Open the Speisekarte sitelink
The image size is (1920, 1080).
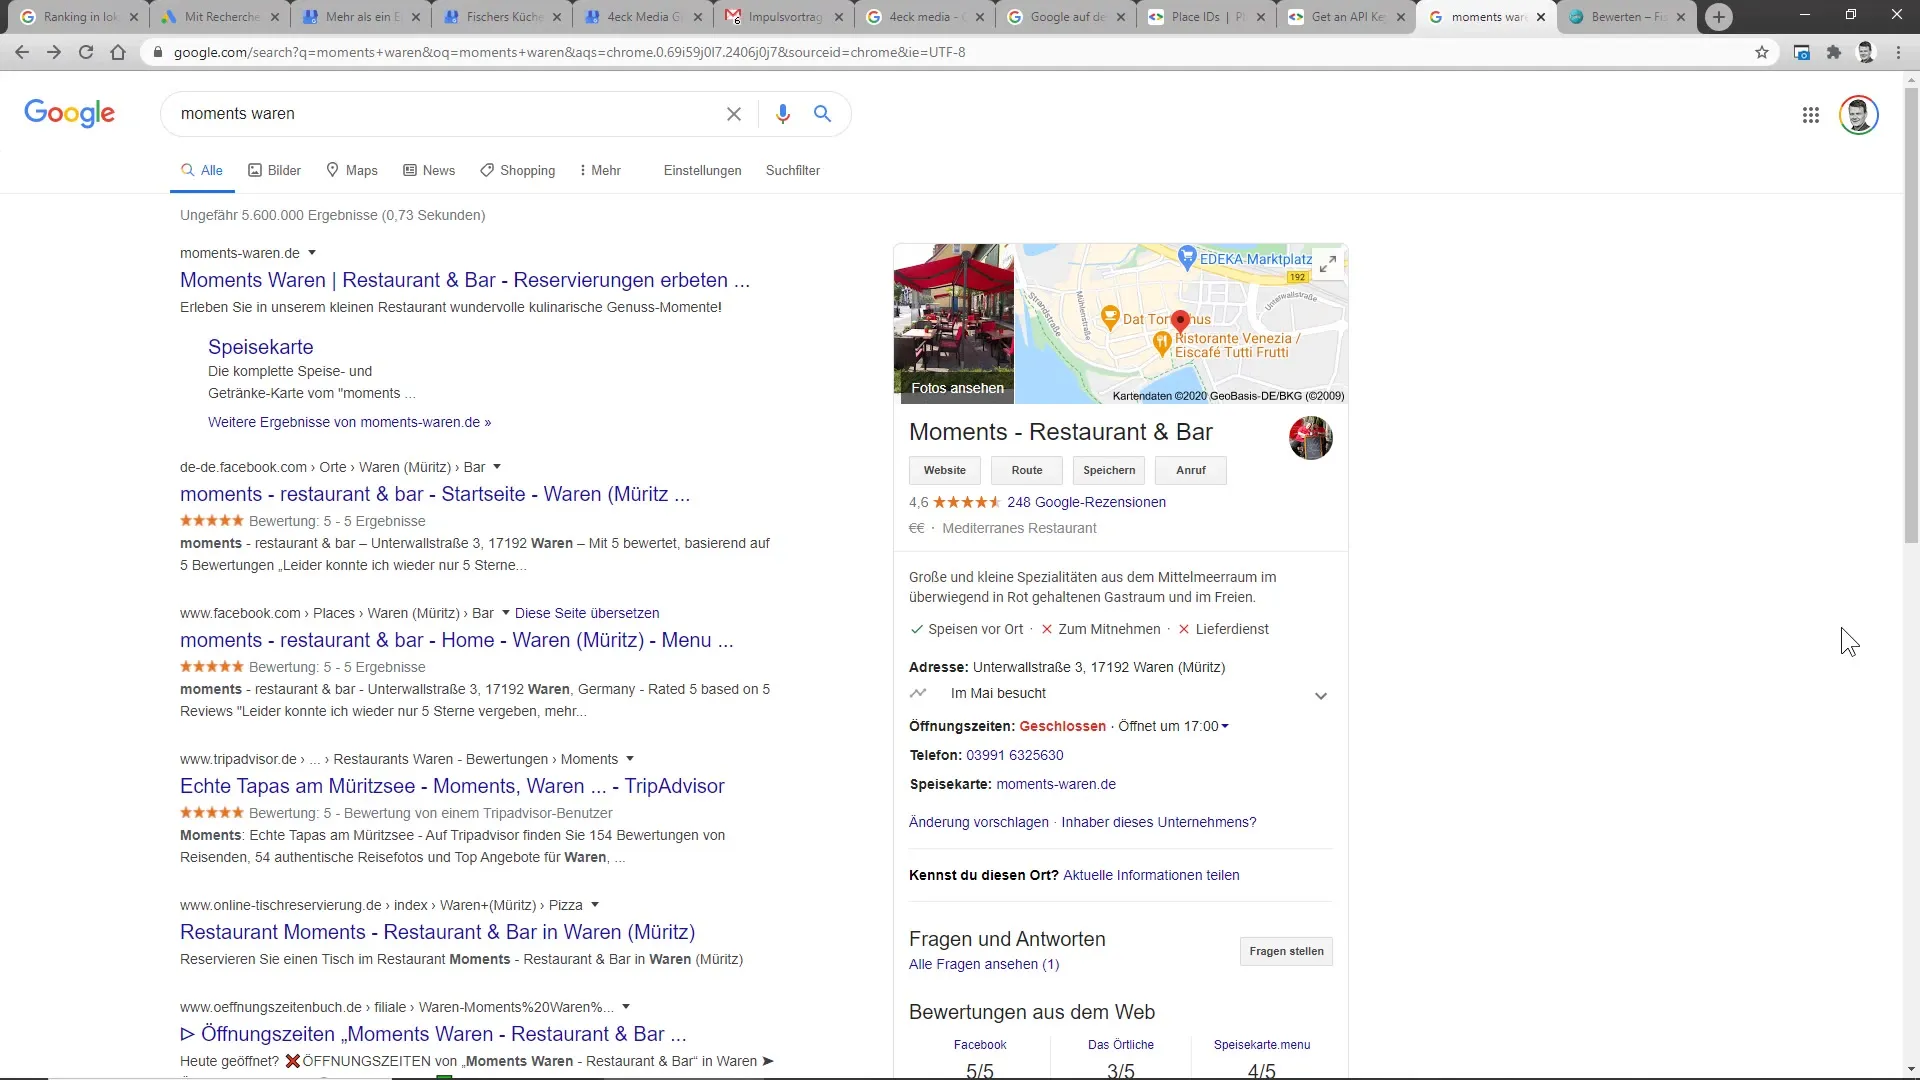tap(260, 347)
